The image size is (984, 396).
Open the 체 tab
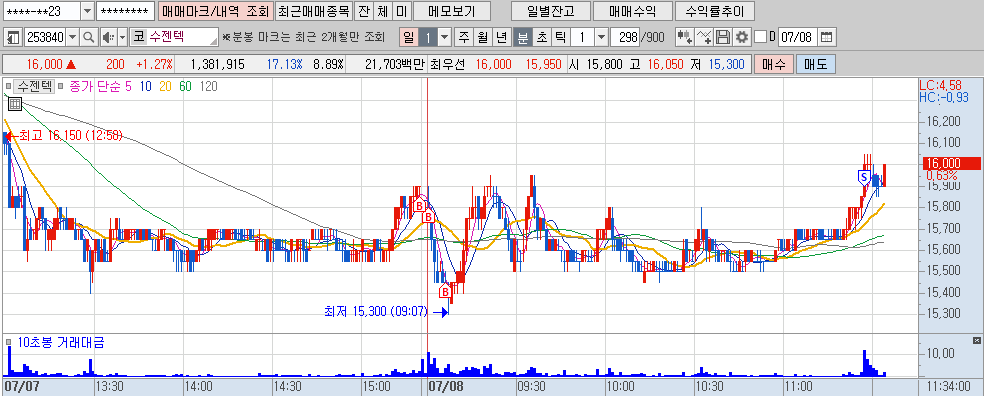pos(382,11)
